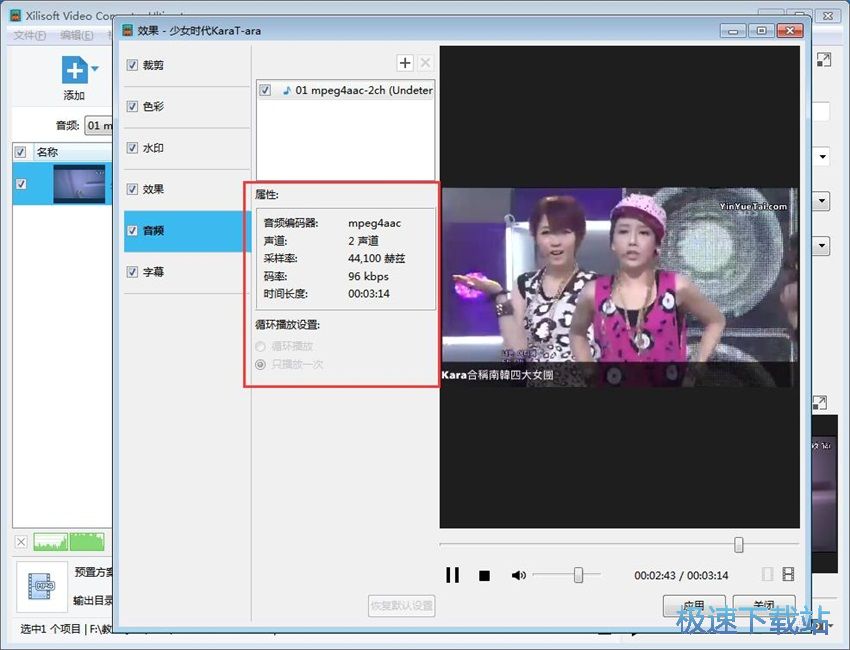This screenshot has height=650, width=850.
Task: Click the video thumbnail in file list
Action: click(79, 184)
